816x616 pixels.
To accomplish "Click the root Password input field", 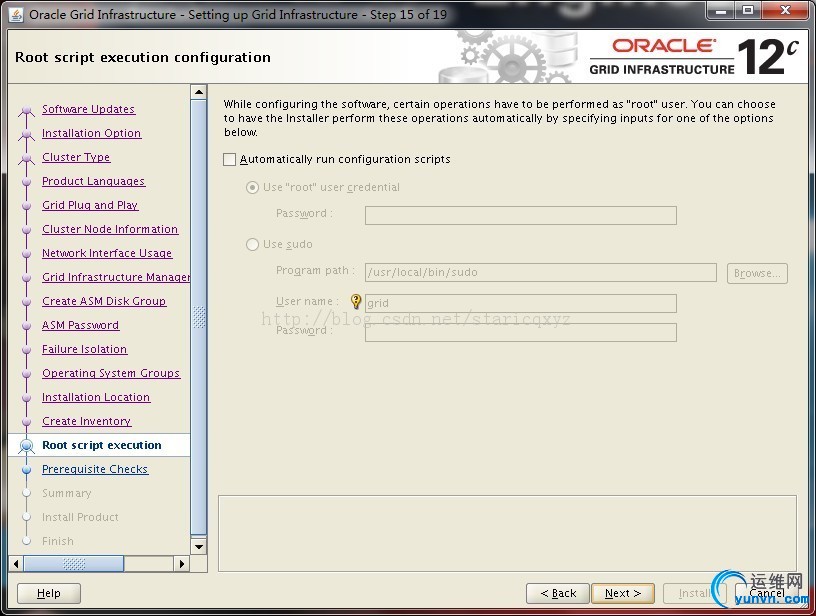I will click(520, 215).
